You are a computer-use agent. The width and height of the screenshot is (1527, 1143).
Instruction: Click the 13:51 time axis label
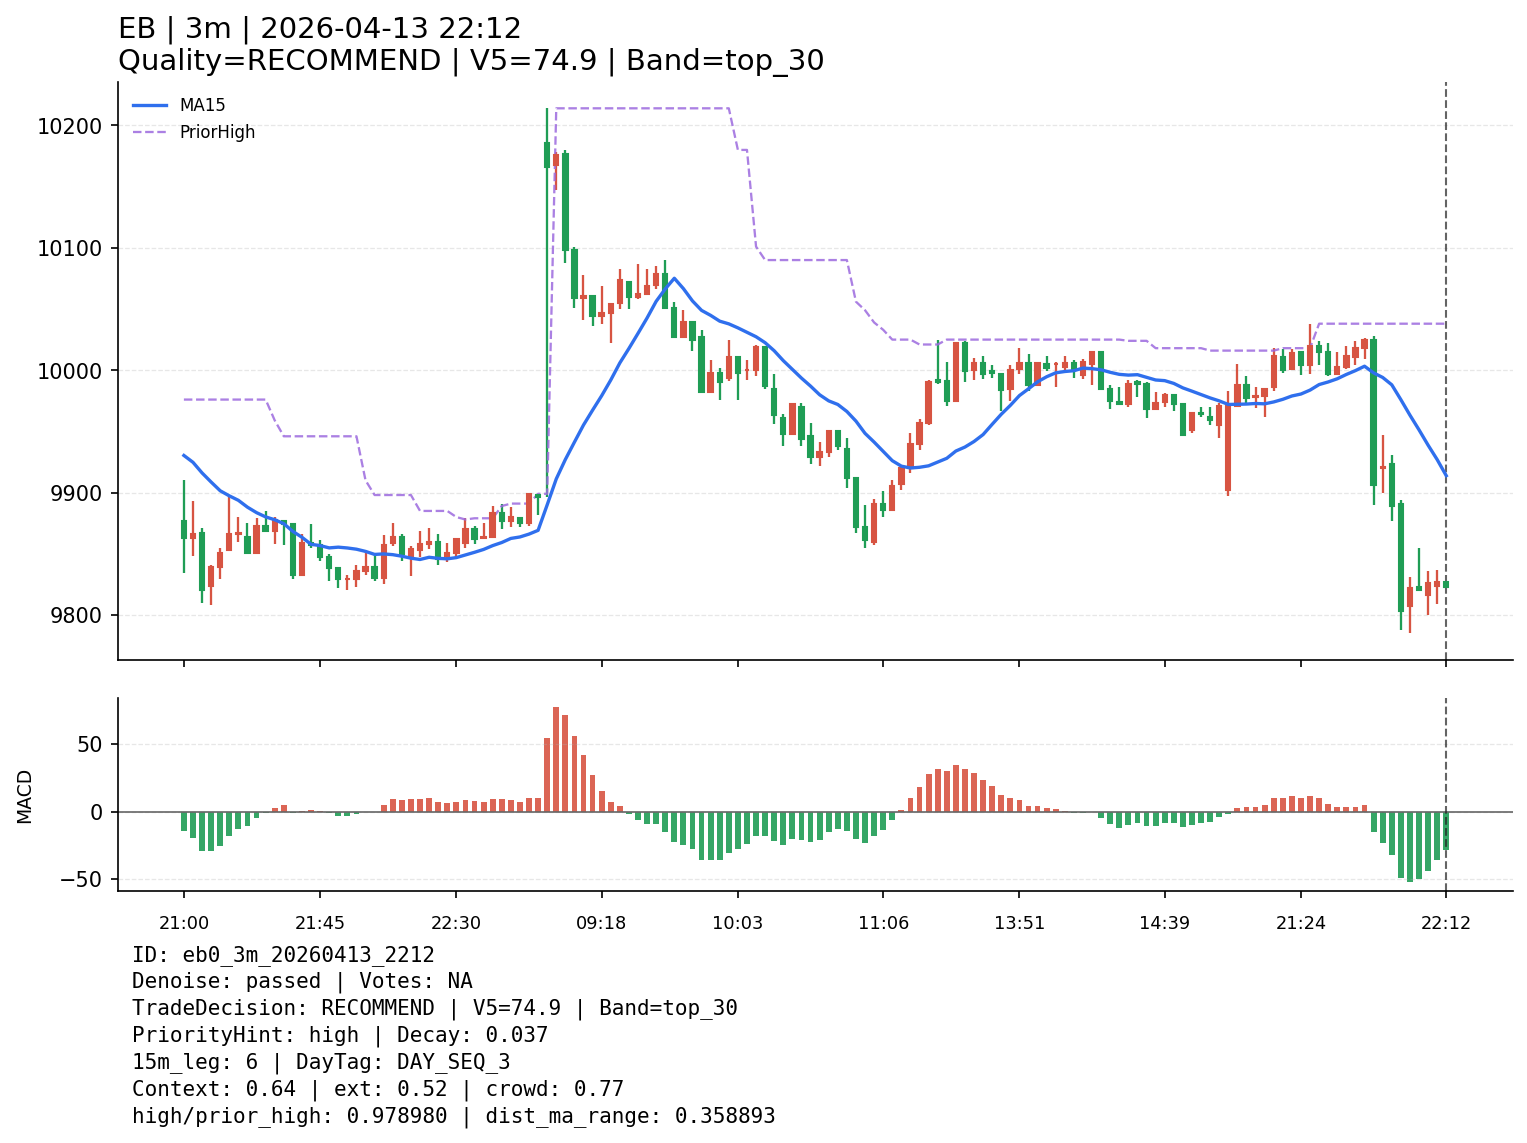point(1019,923)
